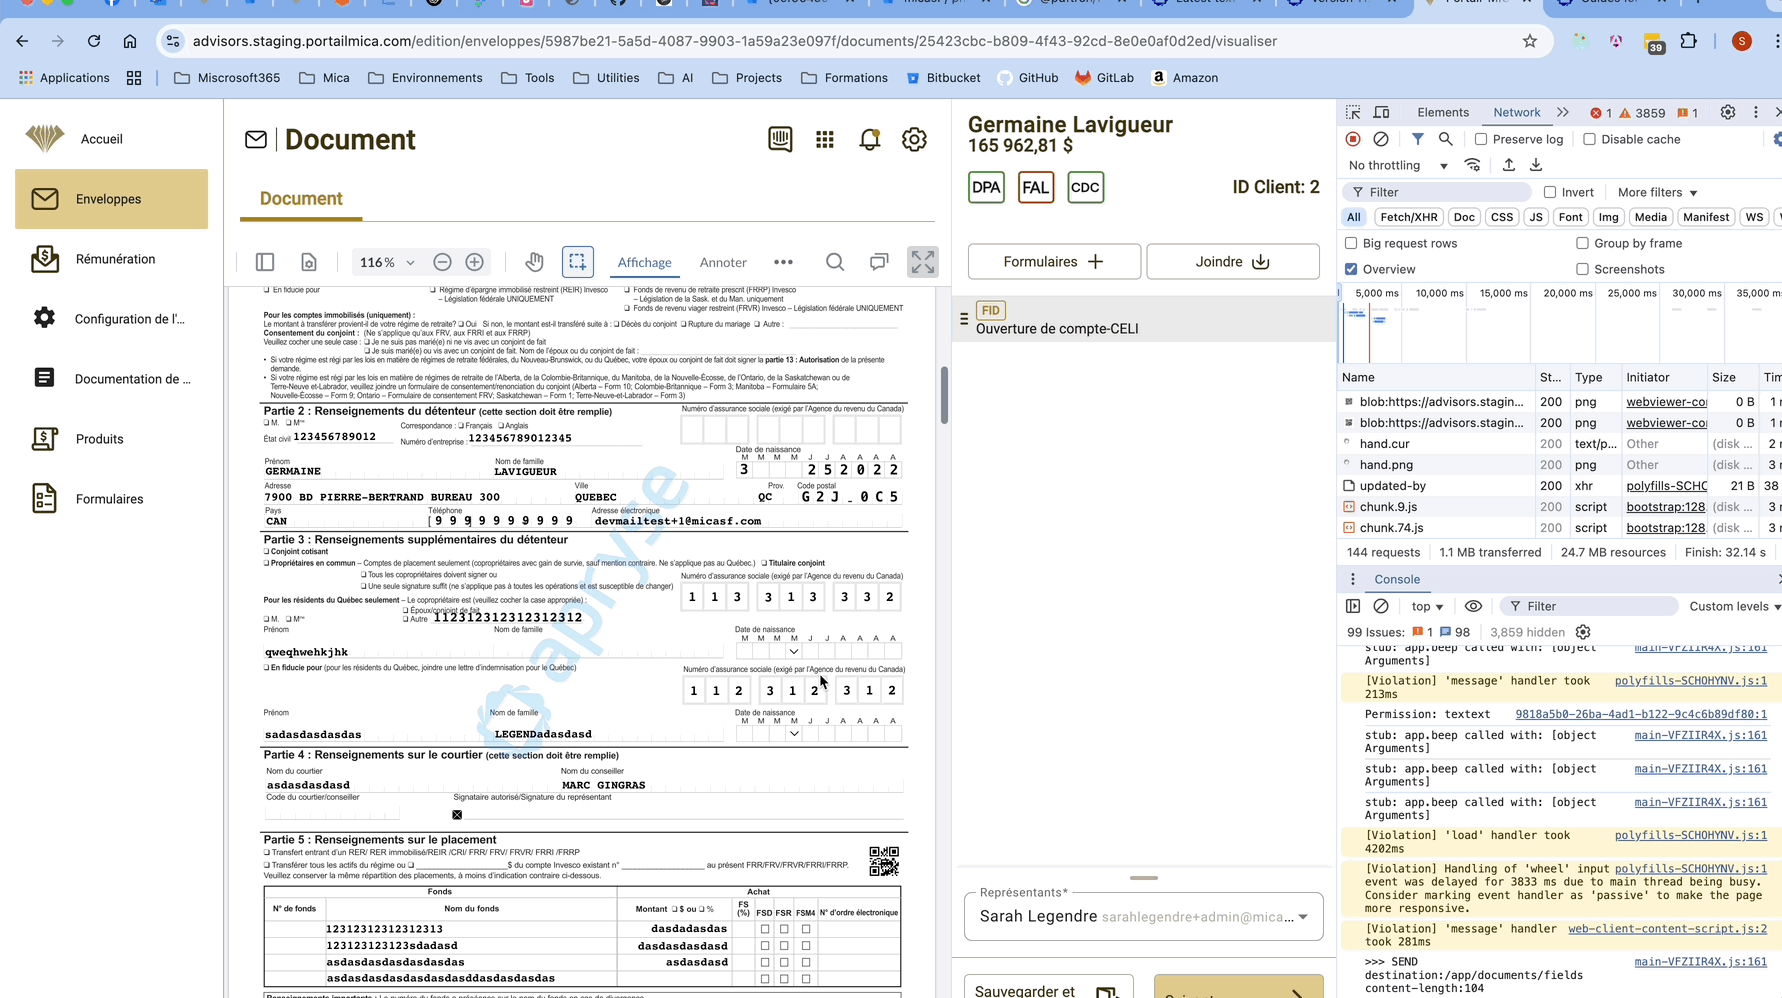This screenshot has height=998, width=1782.
Task: Clear the network log
Action: pyautogui.click(x=1381, y=139)
